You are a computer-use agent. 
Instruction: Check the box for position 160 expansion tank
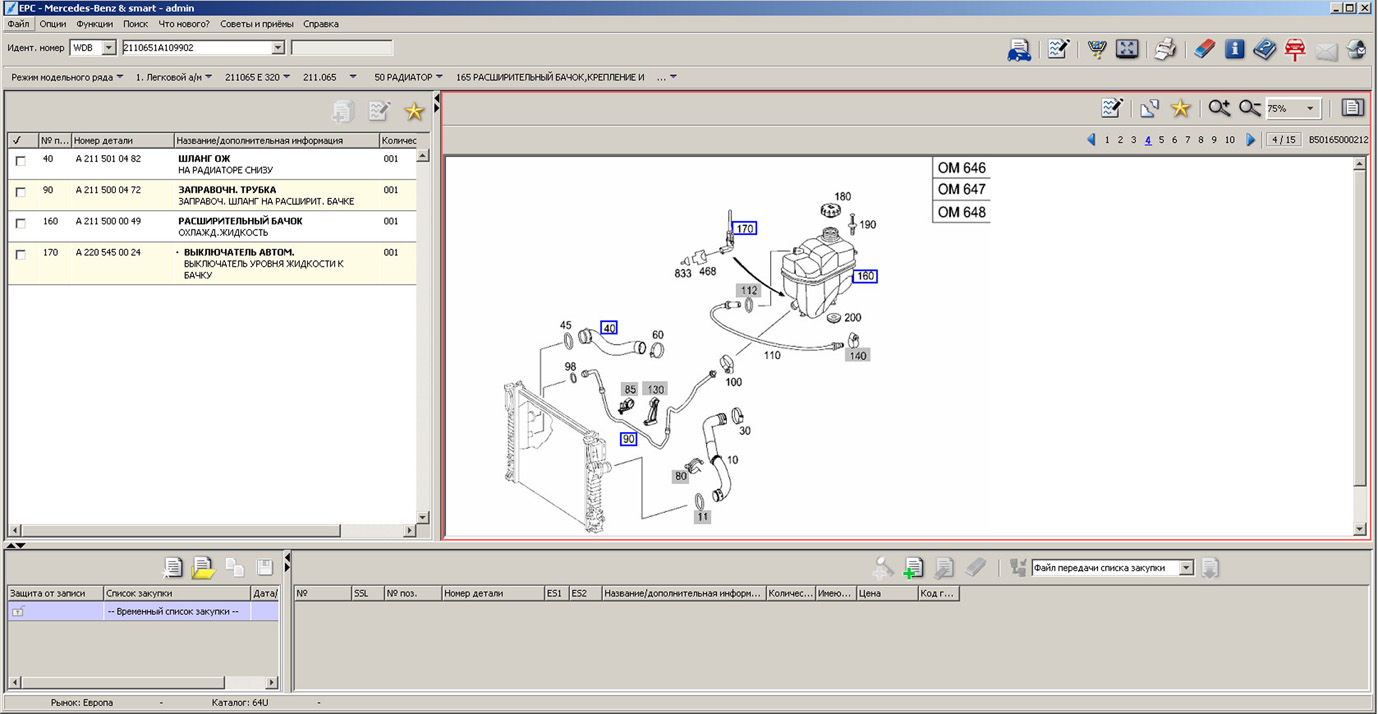pos(20,223)
